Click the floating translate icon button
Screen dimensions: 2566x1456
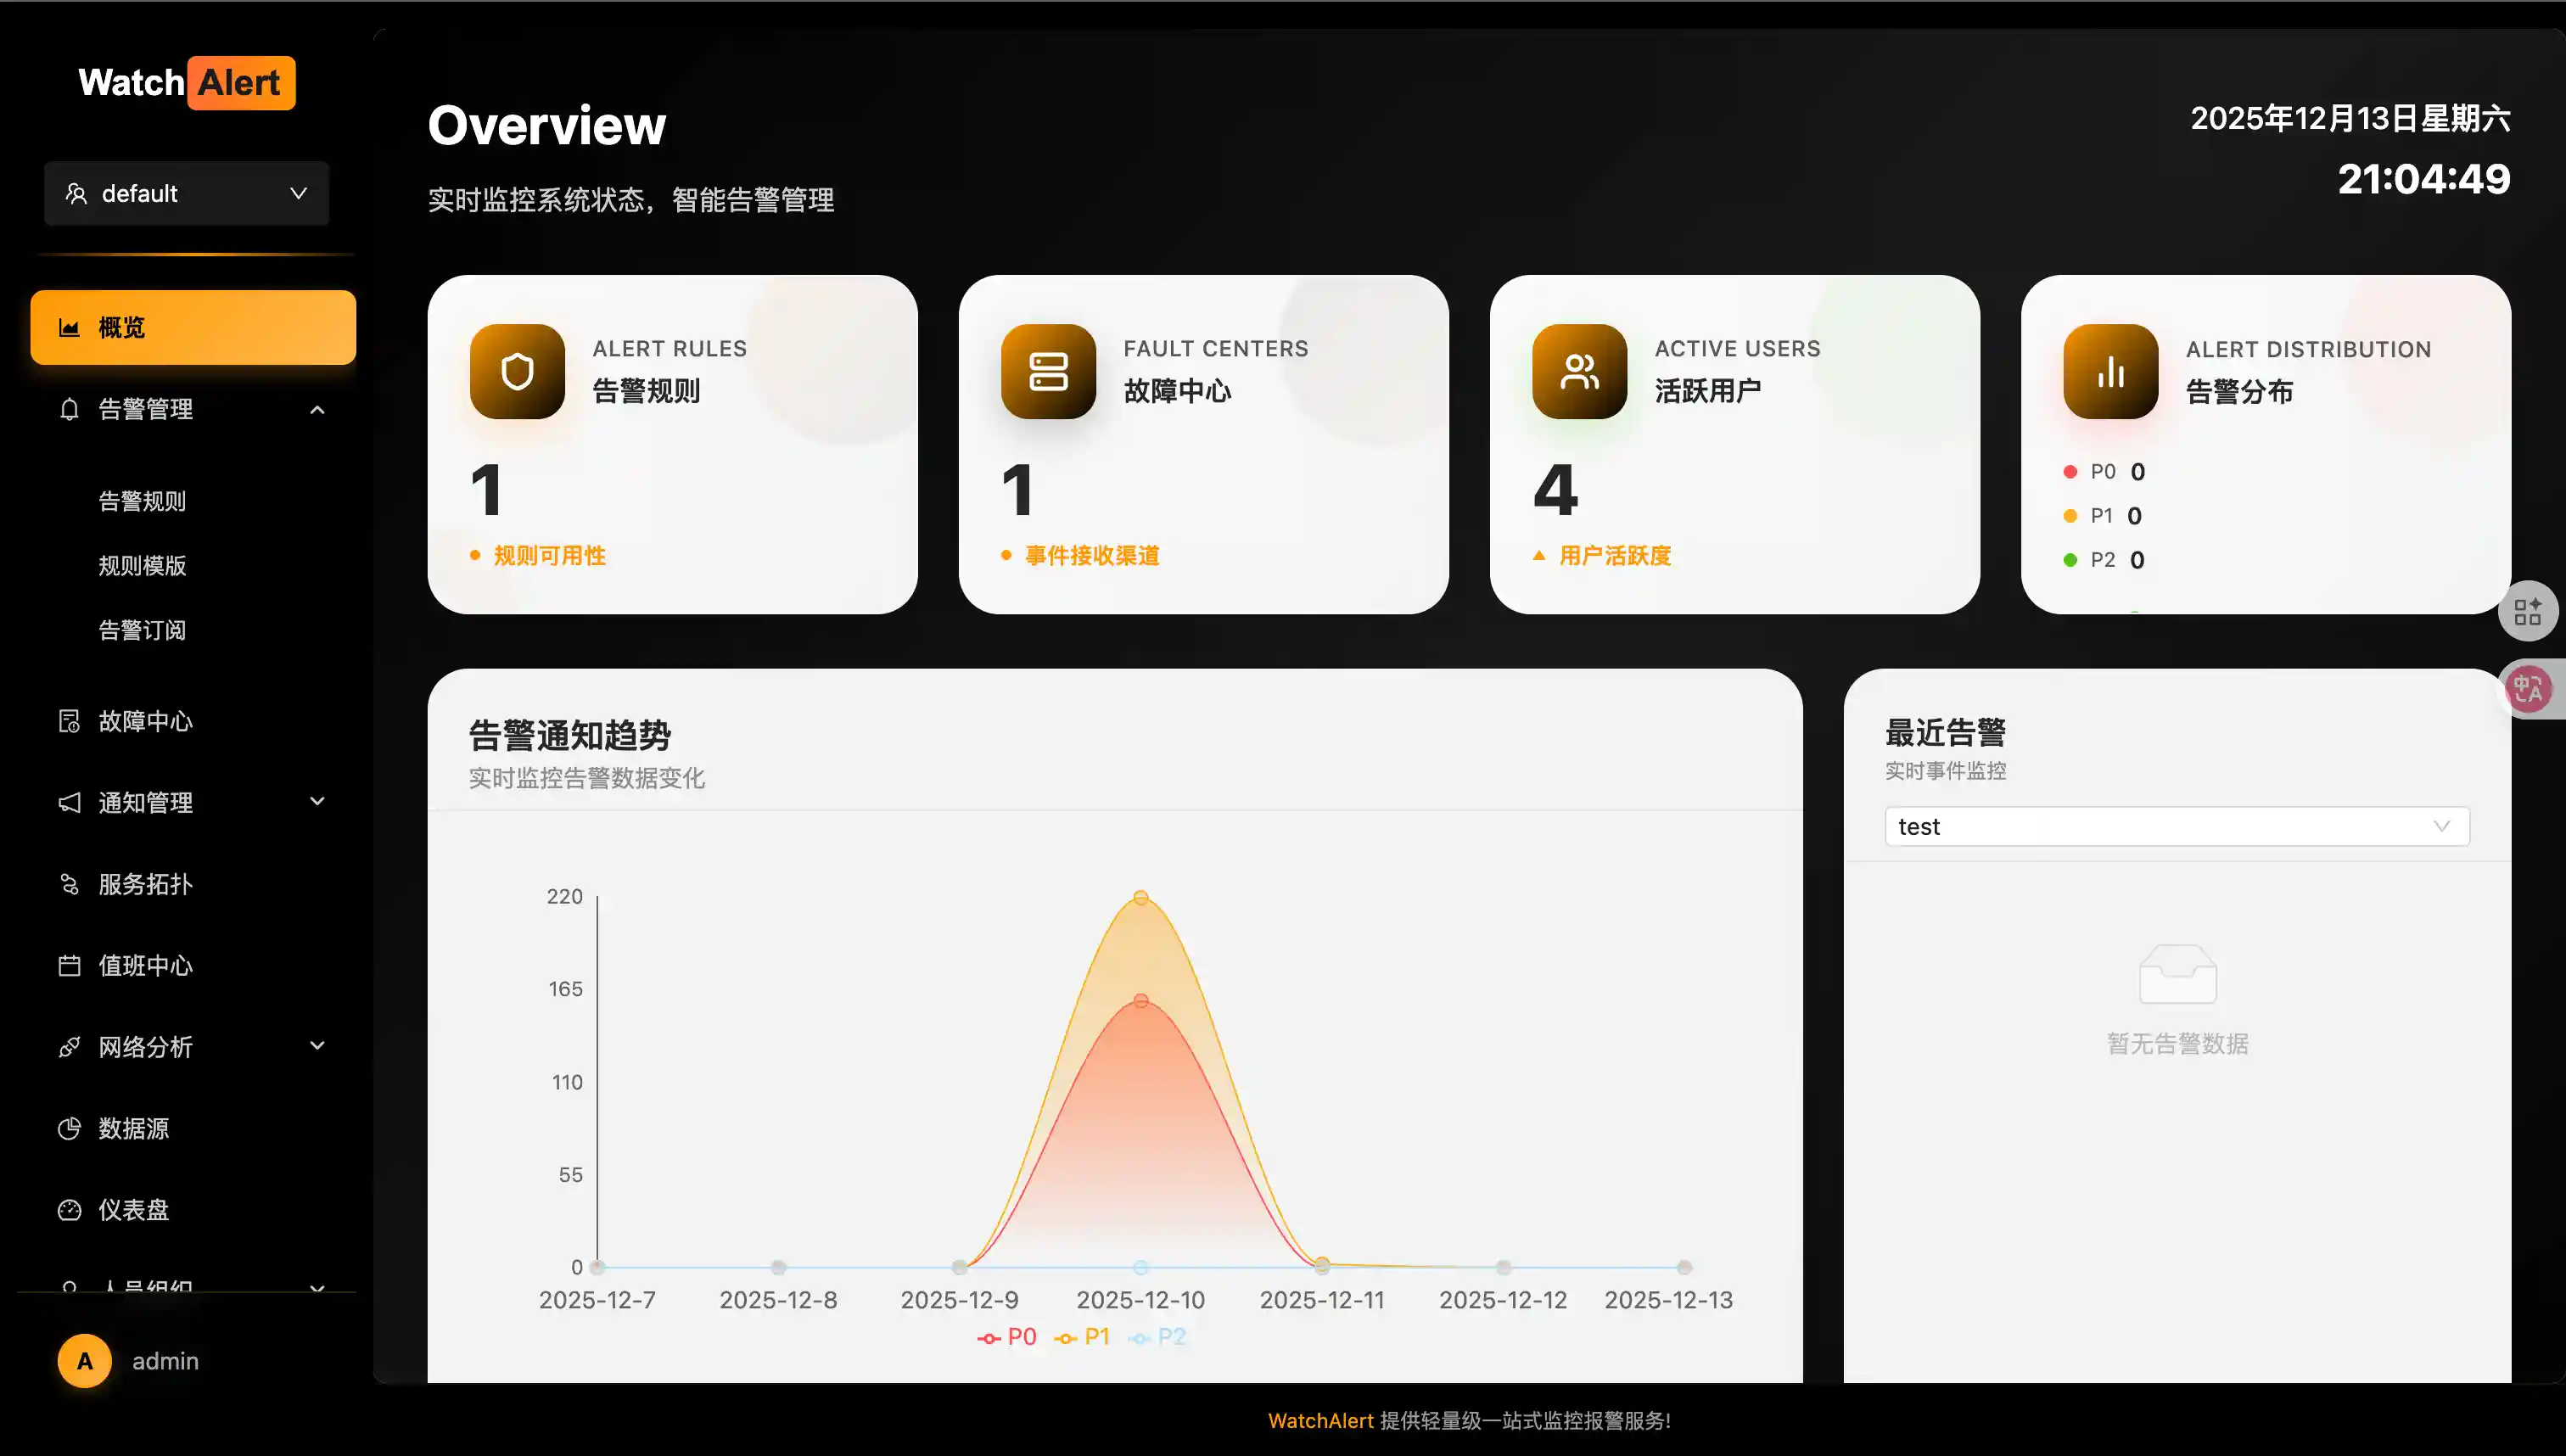point(2527,689)
